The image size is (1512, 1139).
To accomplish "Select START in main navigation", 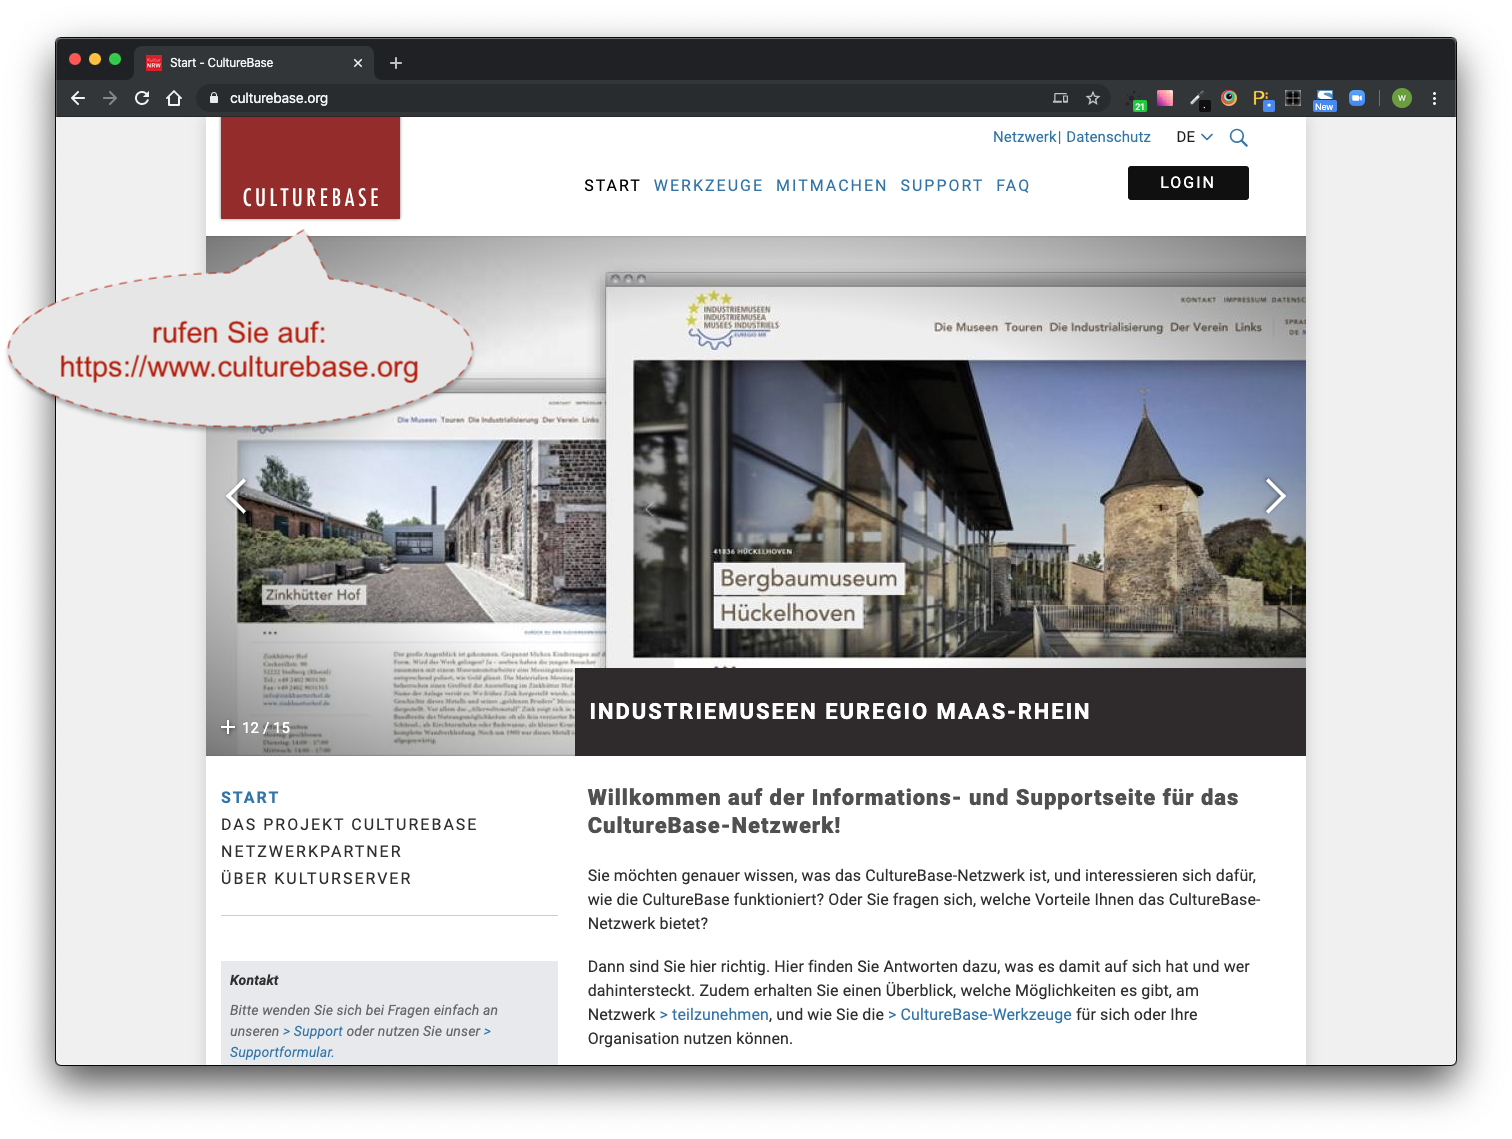I will pos(612,186).
